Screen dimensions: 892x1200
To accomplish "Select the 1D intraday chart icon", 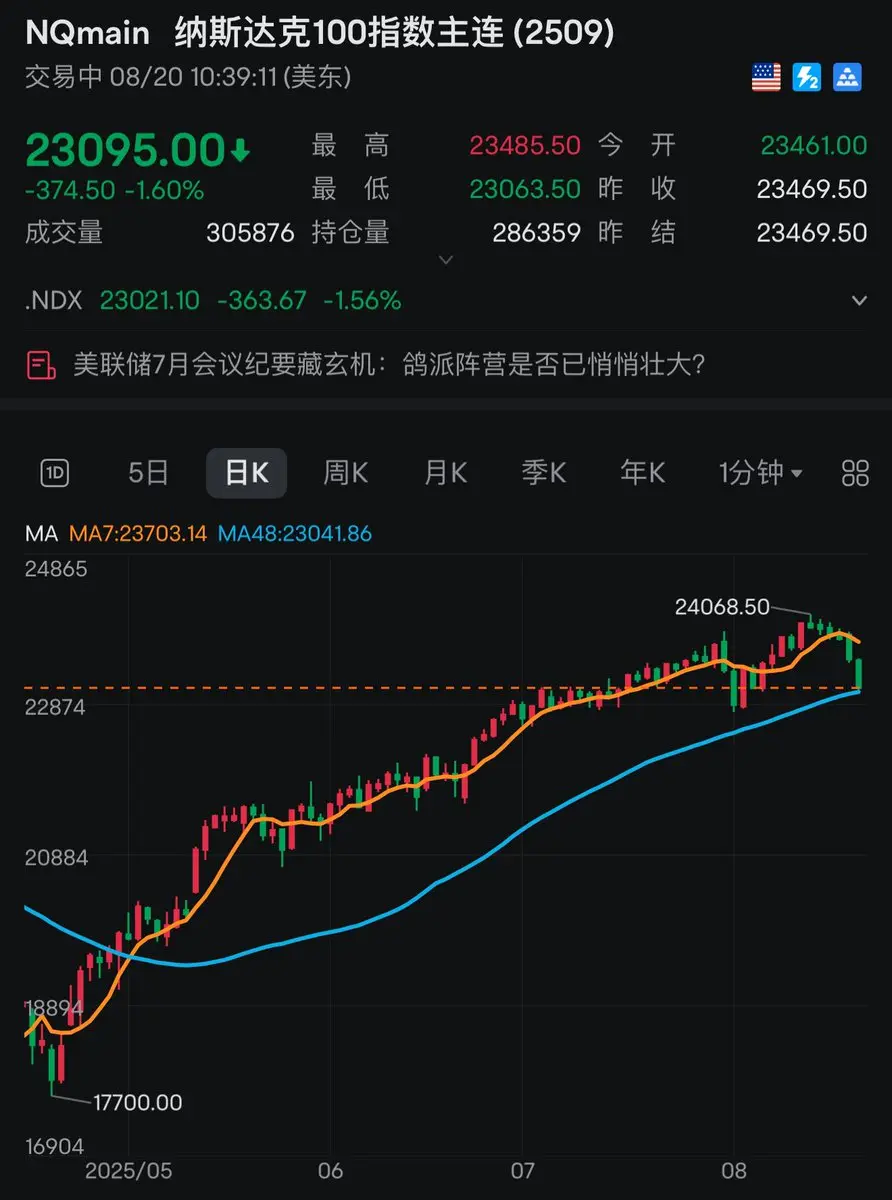I will tap(54, 473).
